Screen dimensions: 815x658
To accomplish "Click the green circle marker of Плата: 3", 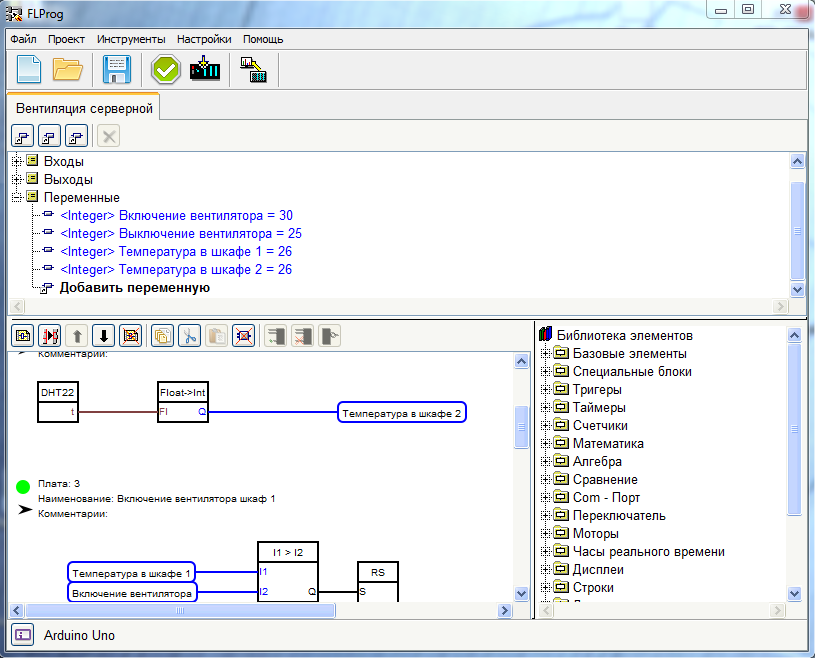I will pos(23,486).
